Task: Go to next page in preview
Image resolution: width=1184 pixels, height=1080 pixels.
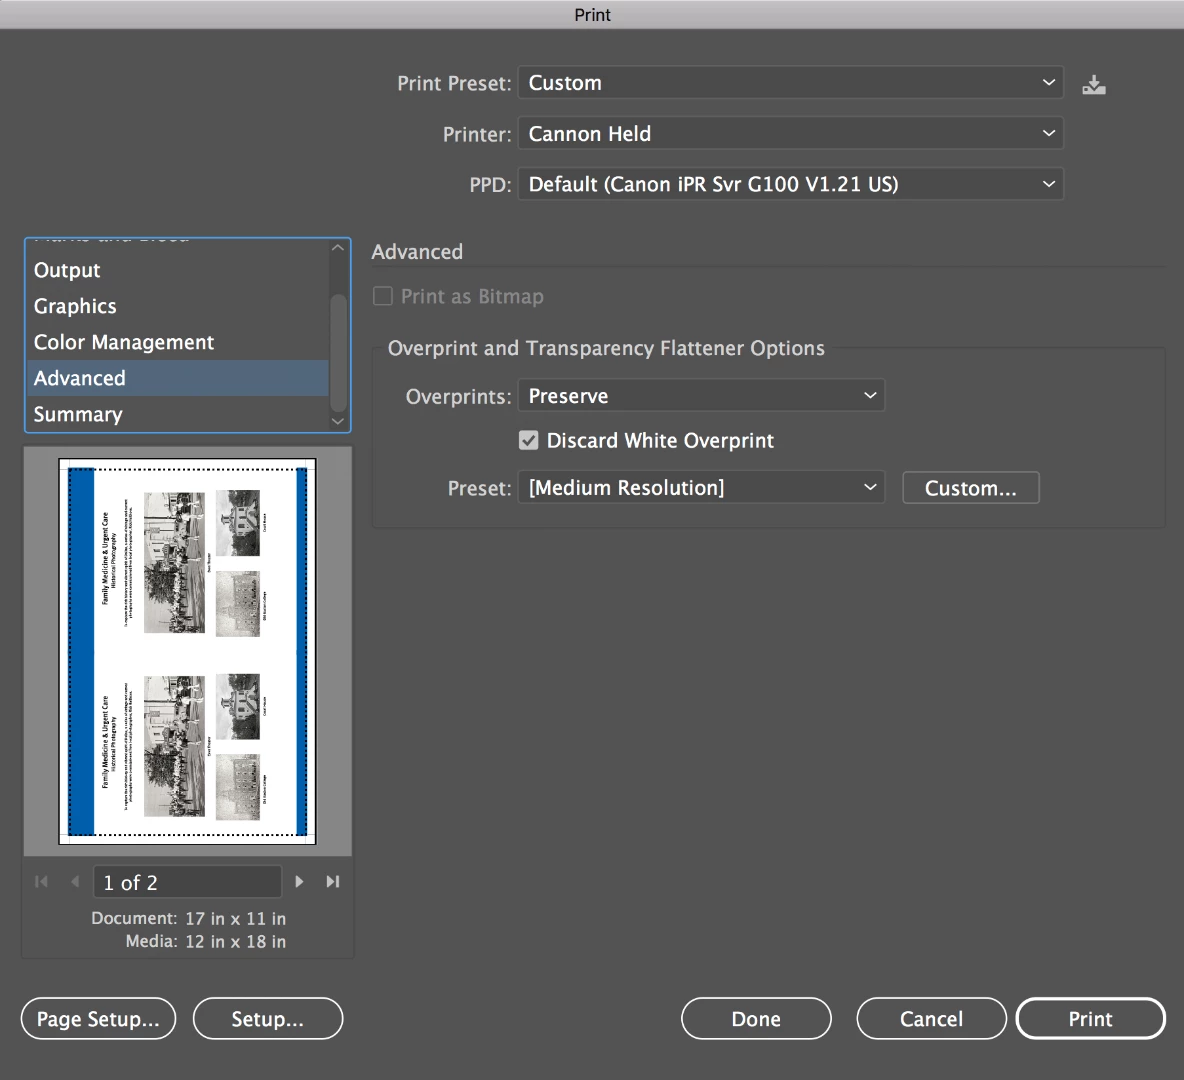Action: [299, 881]
